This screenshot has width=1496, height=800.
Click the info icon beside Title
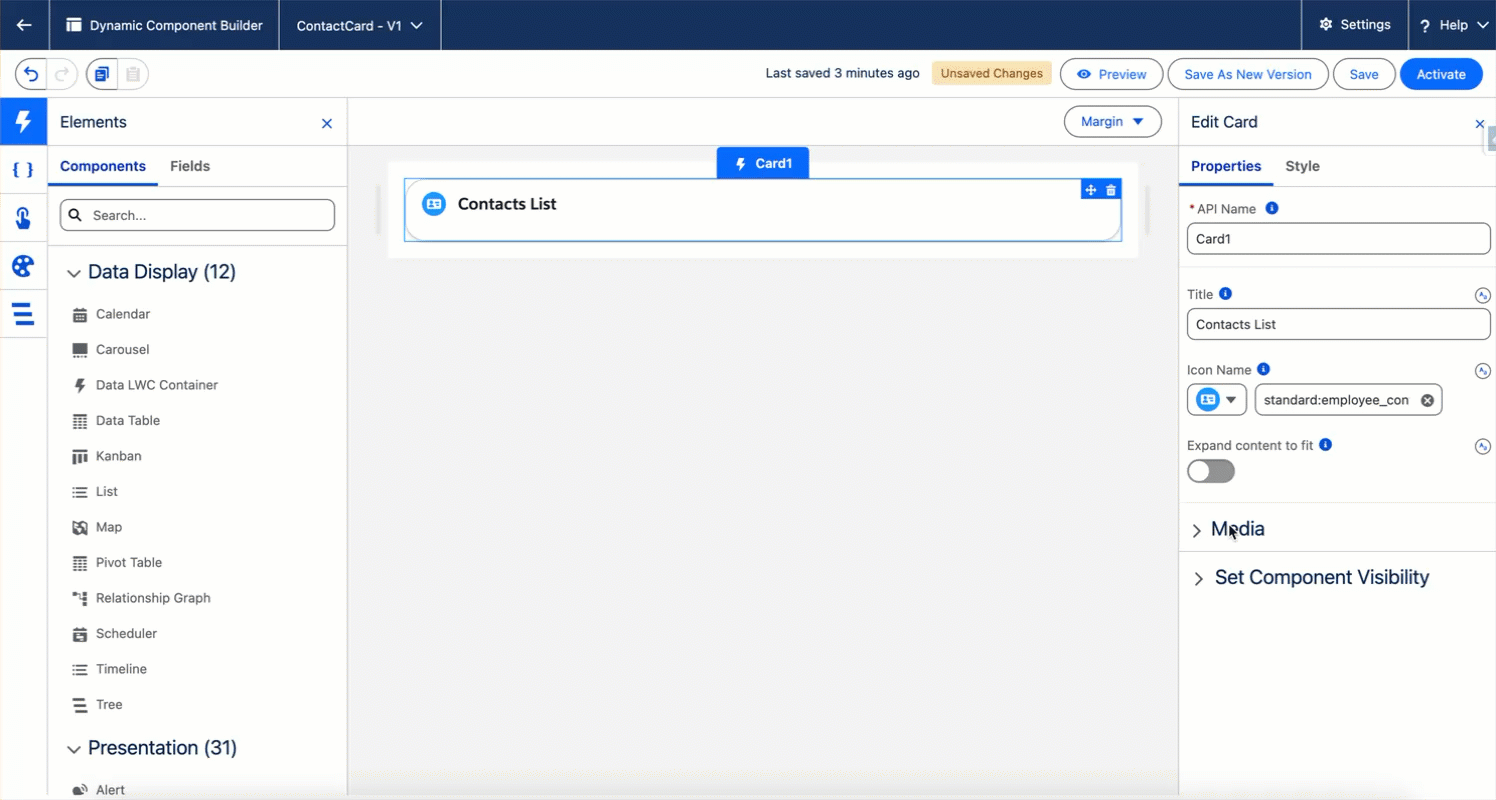pyautogui.click(x=1225, y=294)
